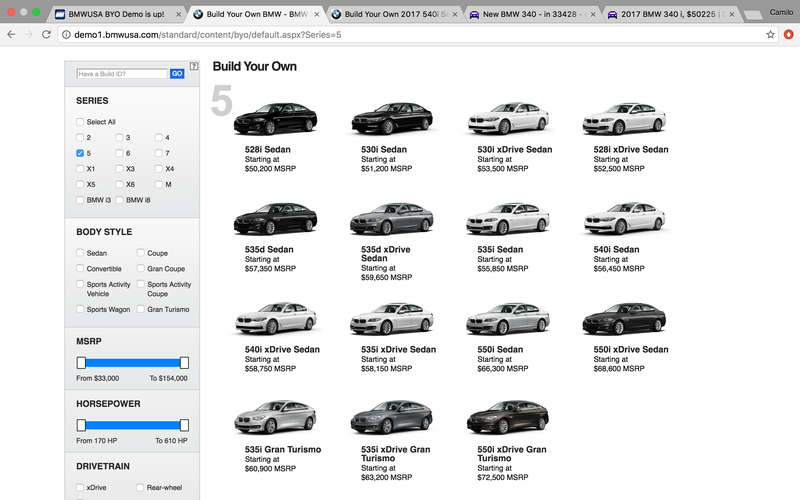The height and width of the screenshot is (500, 800).
Task: Check the Sports Wagon checkbox
Action: click(x=80, y=309)
